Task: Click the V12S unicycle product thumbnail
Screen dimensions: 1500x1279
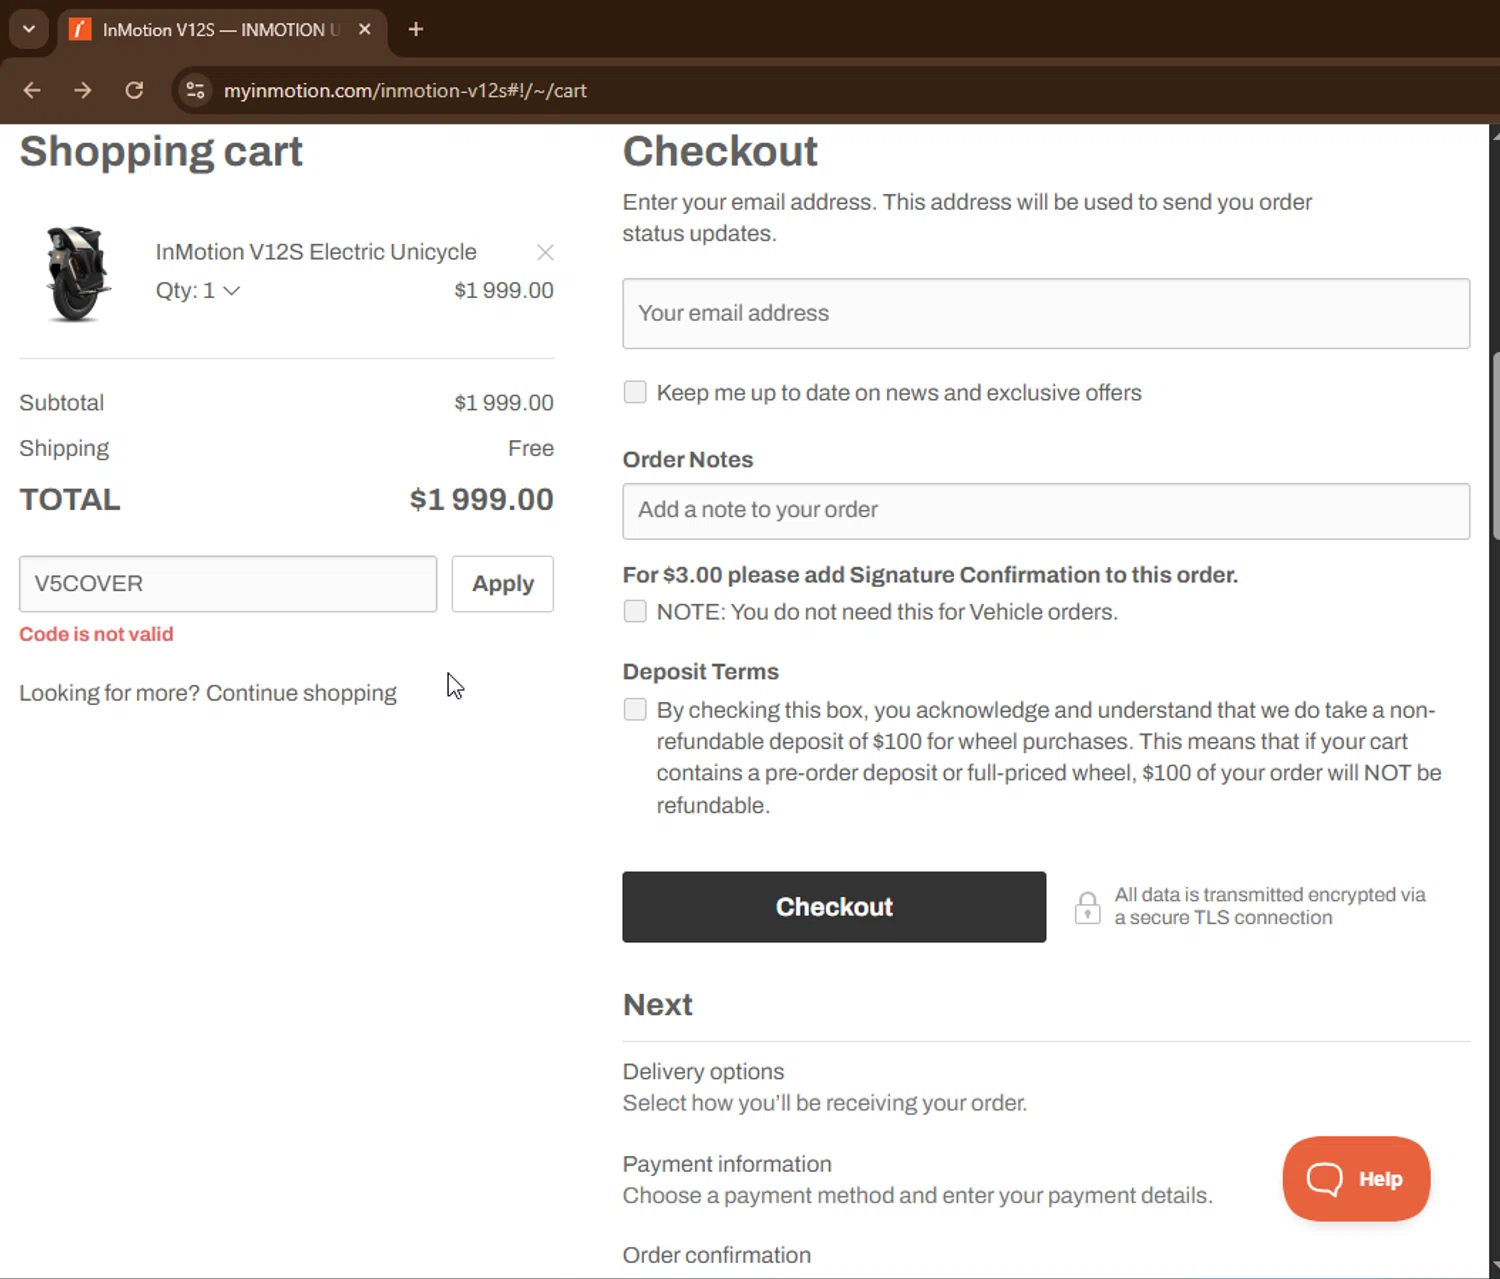Action: [x=76, y=273]
